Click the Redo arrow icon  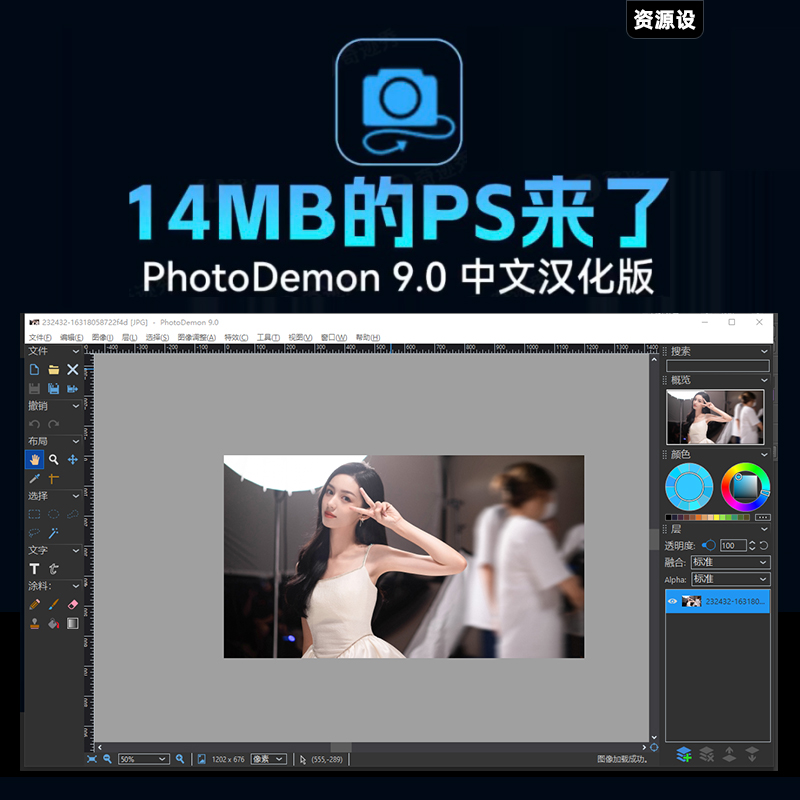(54, 424)
